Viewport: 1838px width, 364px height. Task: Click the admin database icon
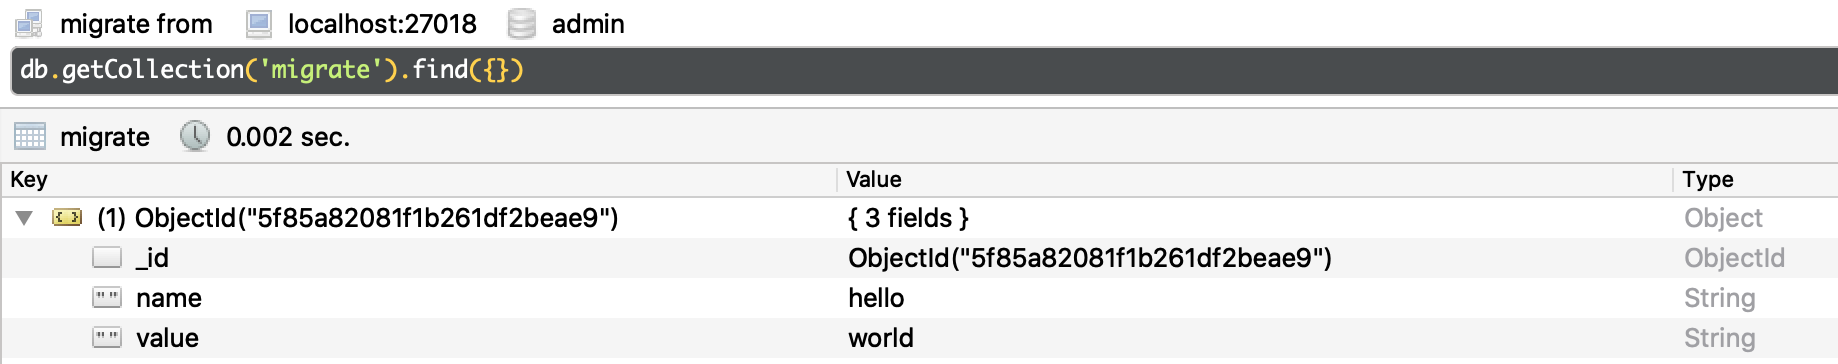pos(521,23)
